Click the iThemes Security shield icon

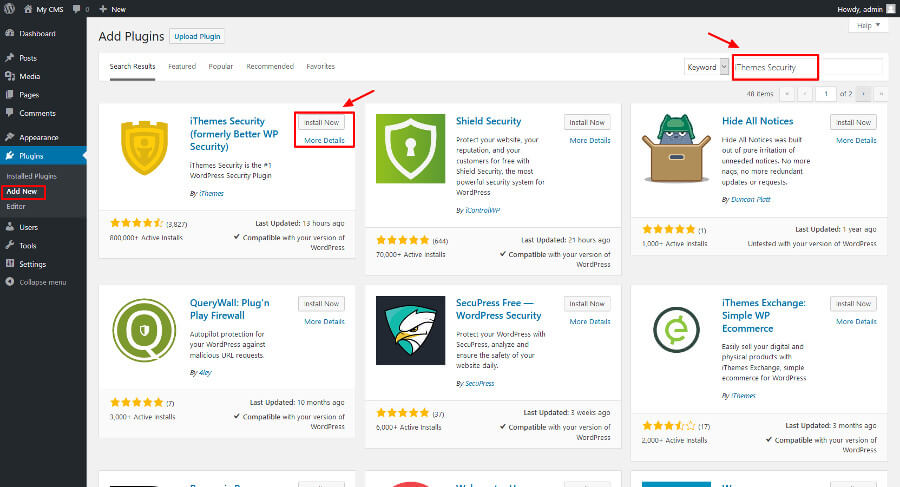click(144, 148)
